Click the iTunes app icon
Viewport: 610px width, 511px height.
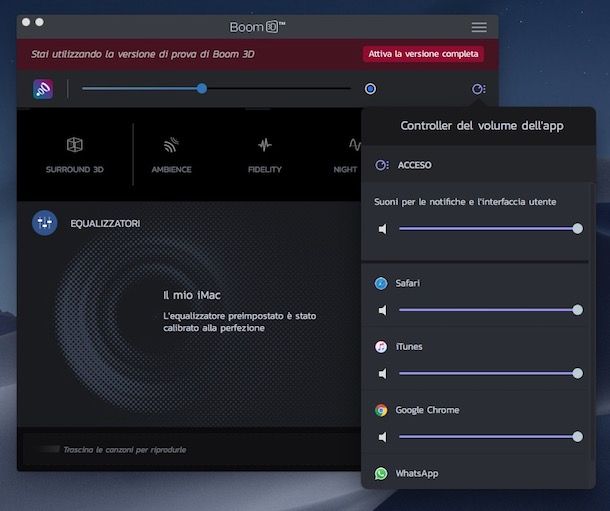[x=381, y=346]
